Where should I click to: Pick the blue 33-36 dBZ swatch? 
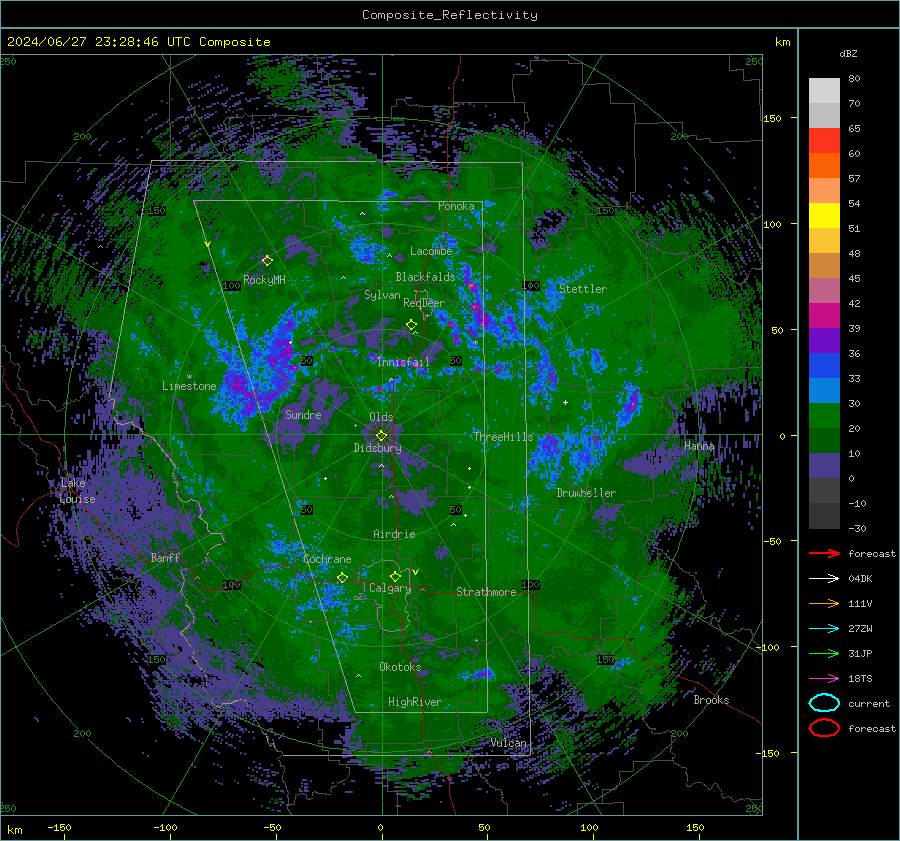point(824,366)
